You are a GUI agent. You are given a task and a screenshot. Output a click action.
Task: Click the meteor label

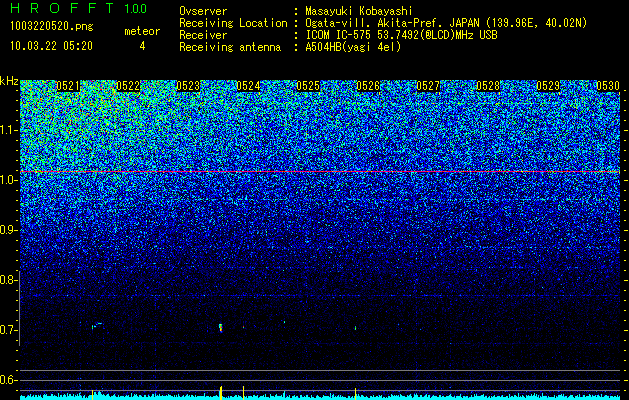click(x=142, y=31)
